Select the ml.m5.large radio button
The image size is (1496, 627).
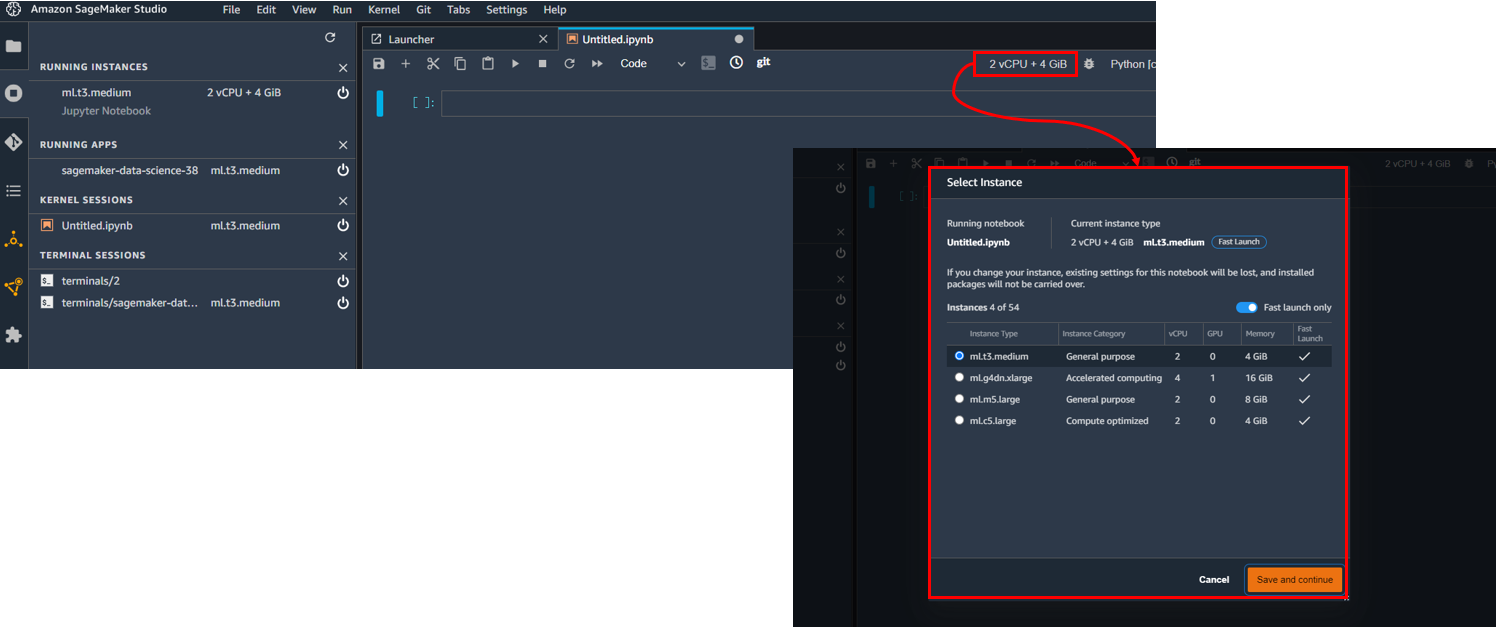[x=960, y=400]
